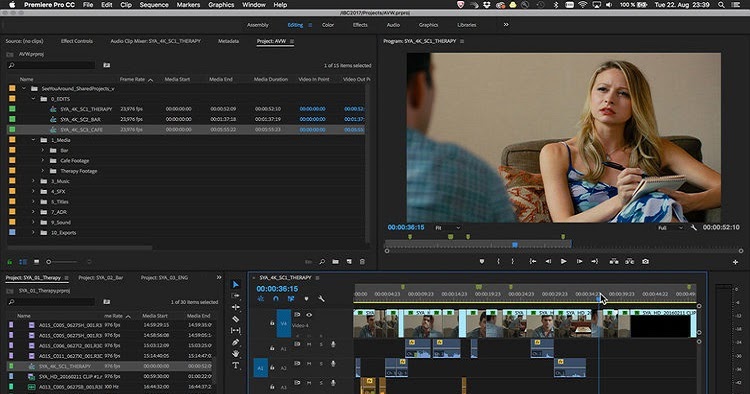
Task: Toggle Video 4 track output eye
Action: (309, 315)
